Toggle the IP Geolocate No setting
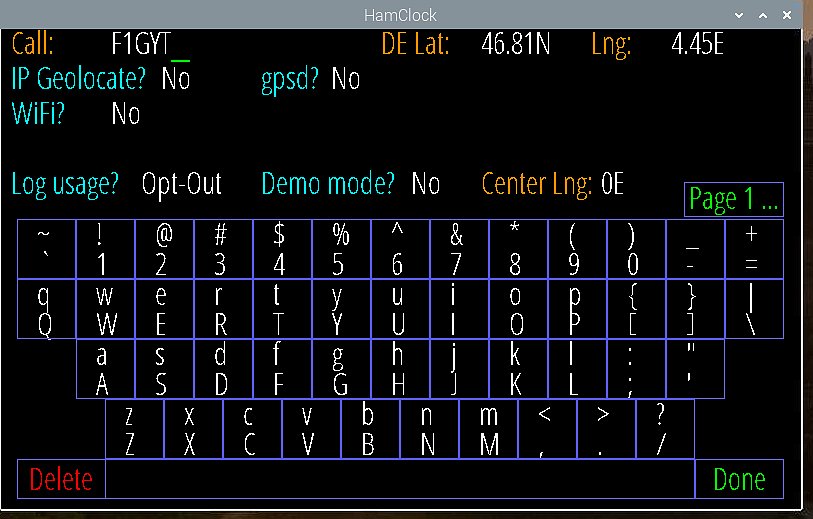The height and width of the screenshot is (519, 813). 176,79
